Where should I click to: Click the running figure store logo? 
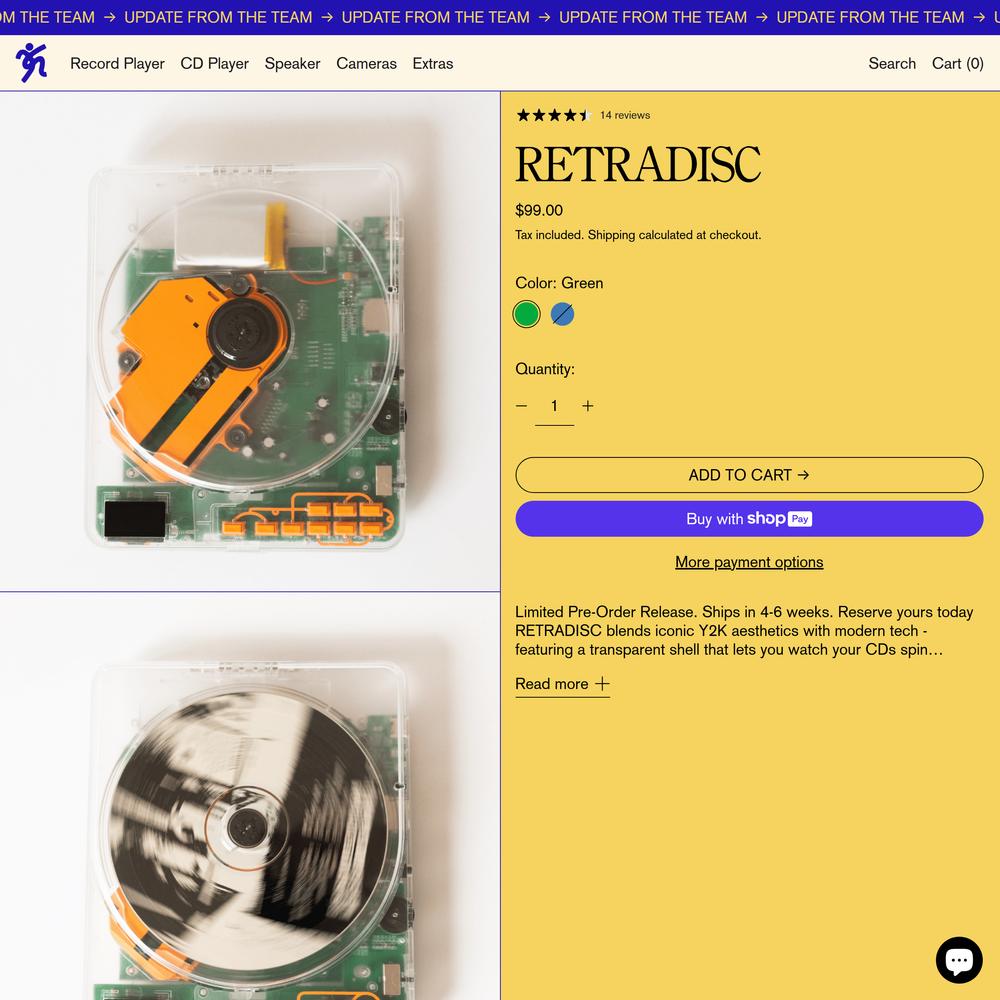(x=31, y=62)
